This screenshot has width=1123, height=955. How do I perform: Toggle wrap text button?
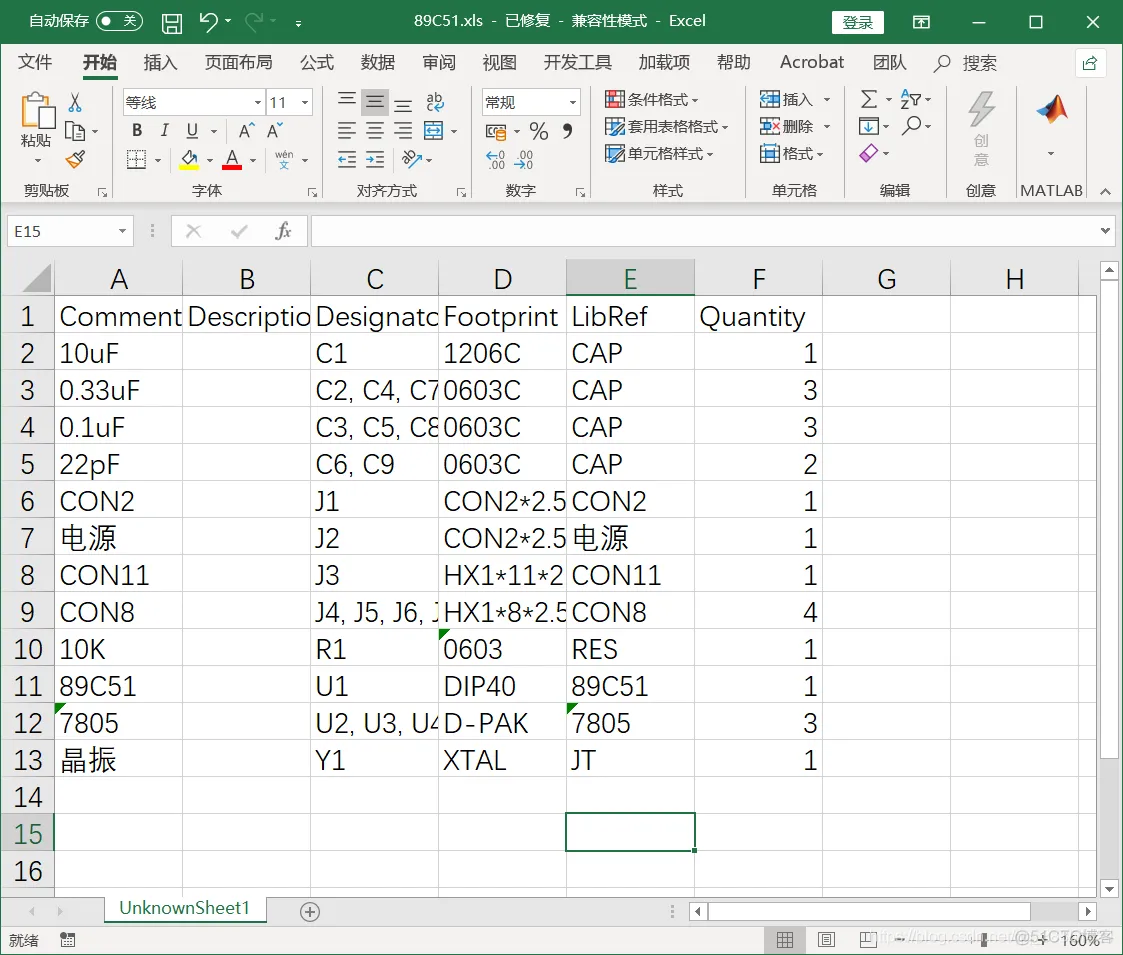[x=435, y=102]
